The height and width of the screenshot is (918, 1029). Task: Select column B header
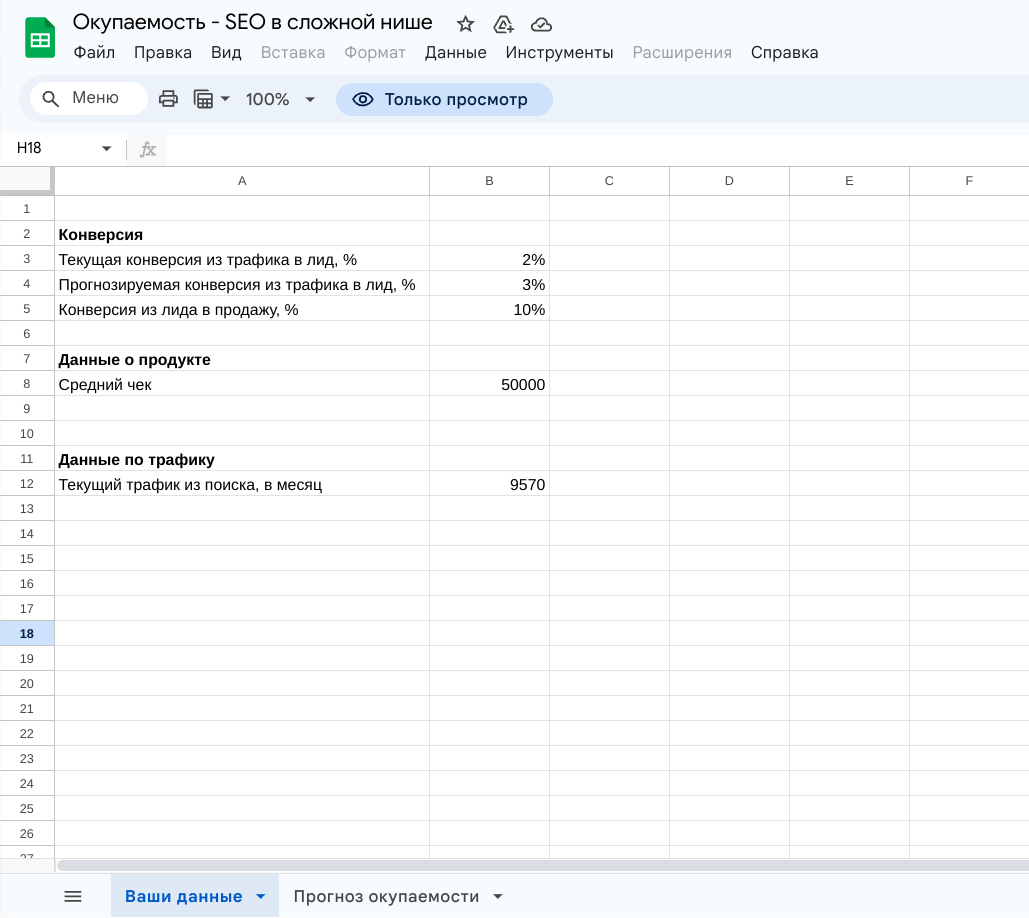(x=489, y=181)
